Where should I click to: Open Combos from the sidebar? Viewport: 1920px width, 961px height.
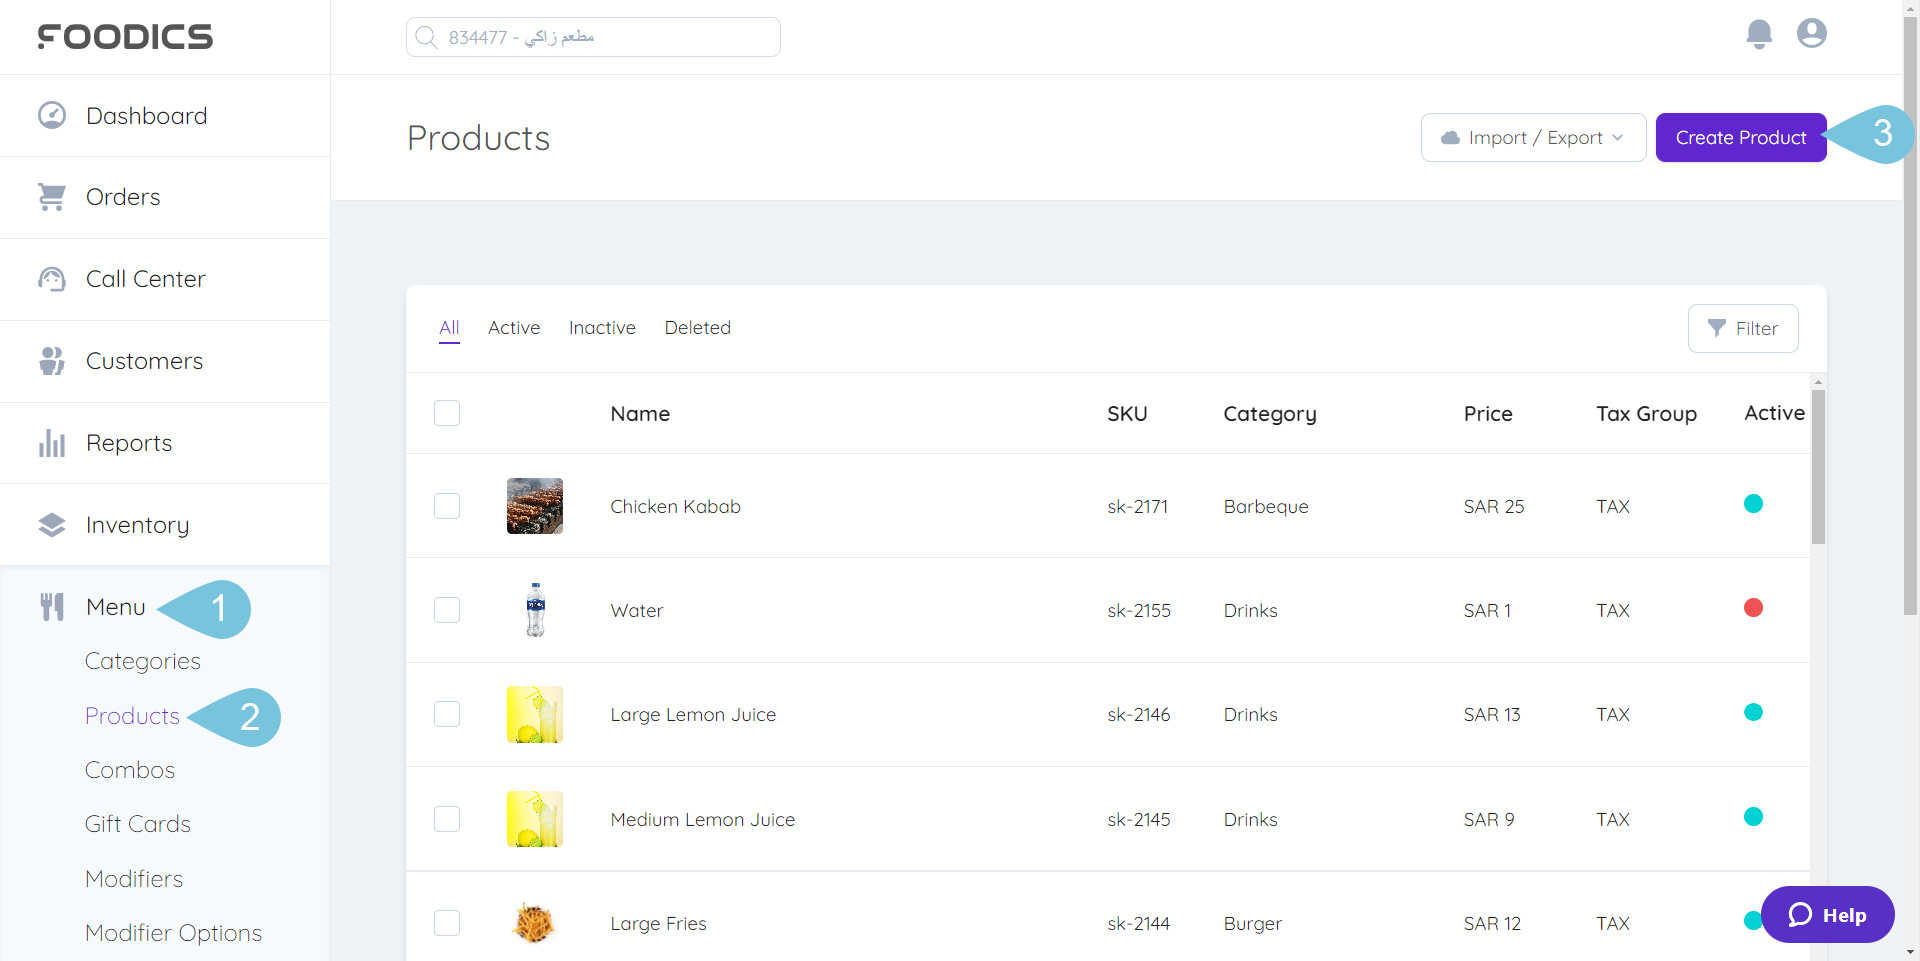(x=130, y=770)
